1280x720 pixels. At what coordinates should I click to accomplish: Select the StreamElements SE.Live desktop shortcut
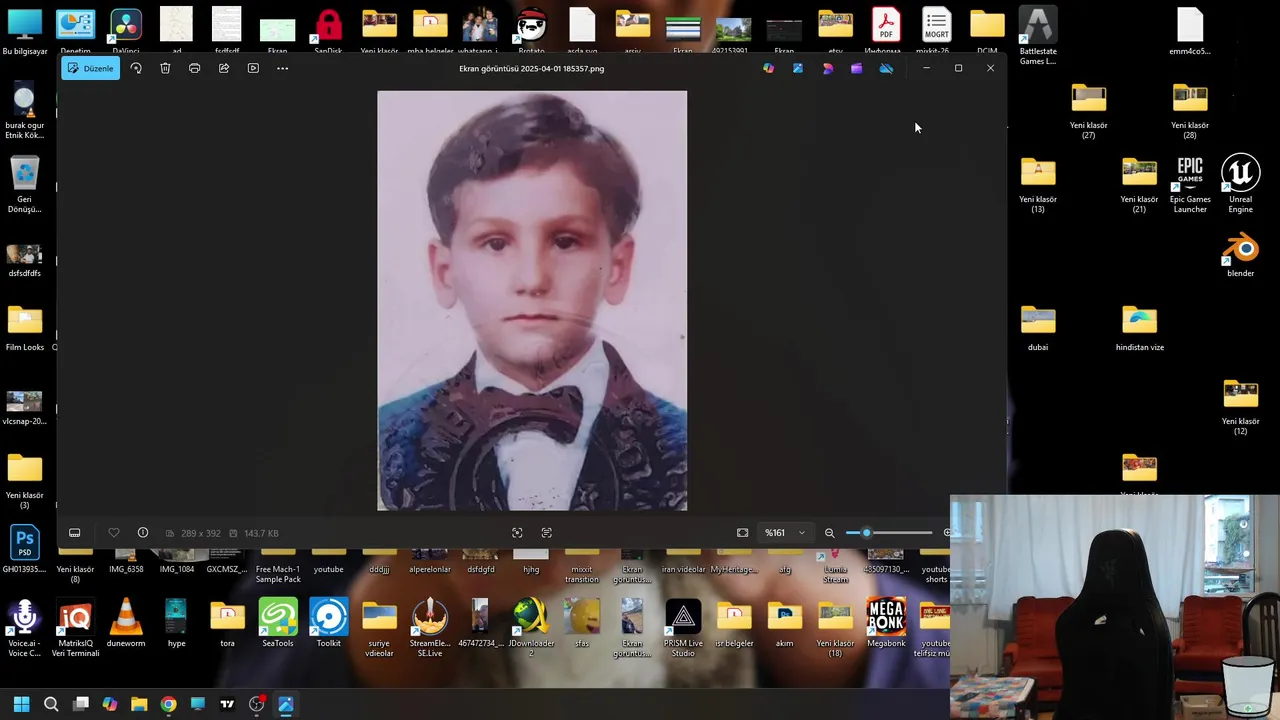coord(430,628)
